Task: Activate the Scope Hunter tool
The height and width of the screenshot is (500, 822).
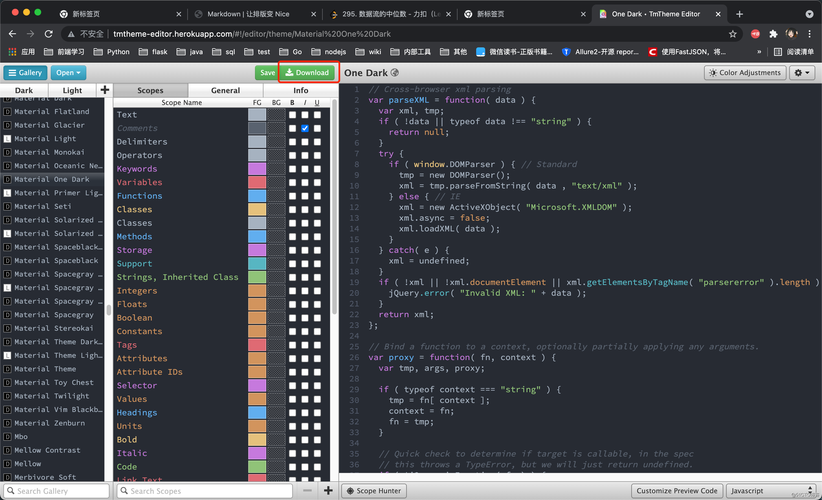Action: click(x=374, y=491)
